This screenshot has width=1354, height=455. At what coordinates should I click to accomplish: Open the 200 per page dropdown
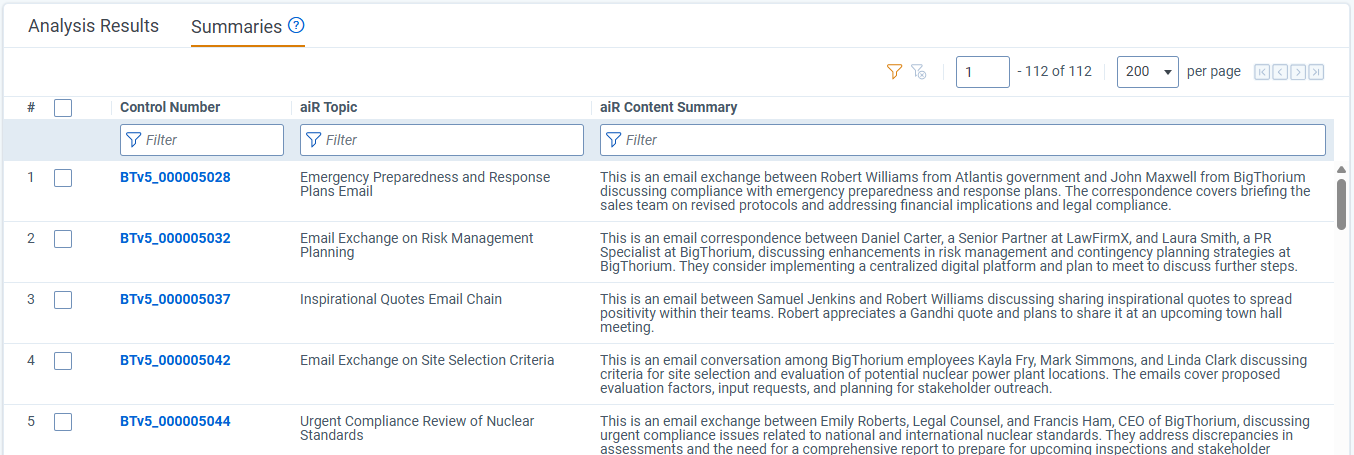coord(1147,72)
